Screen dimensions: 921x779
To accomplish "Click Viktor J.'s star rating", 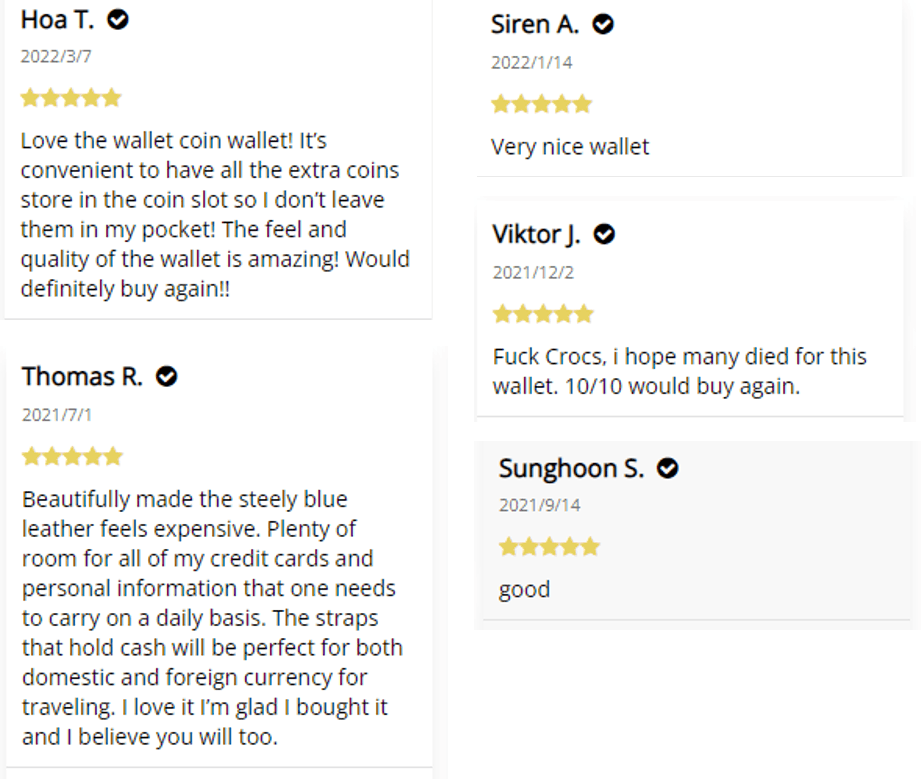I will (x=543, y=314).
